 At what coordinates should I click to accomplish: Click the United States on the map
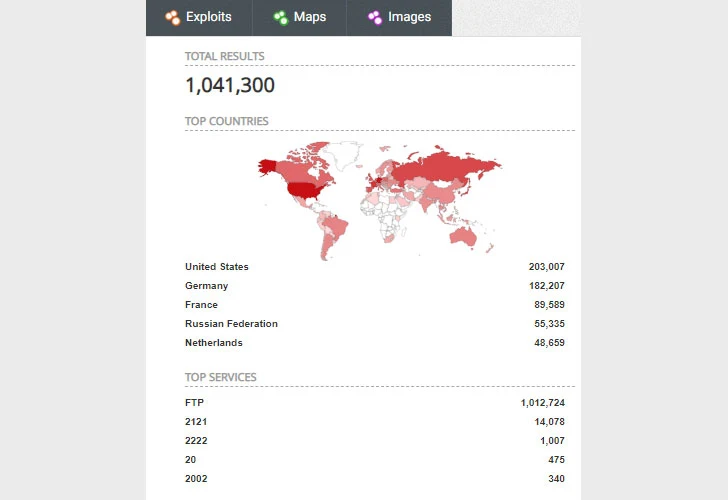(305, 190)
